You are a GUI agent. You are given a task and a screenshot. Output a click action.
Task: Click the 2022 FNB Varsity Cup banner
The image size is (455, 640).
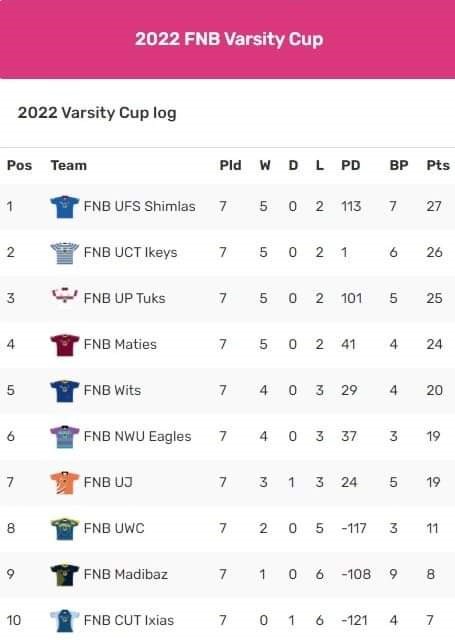227,39
